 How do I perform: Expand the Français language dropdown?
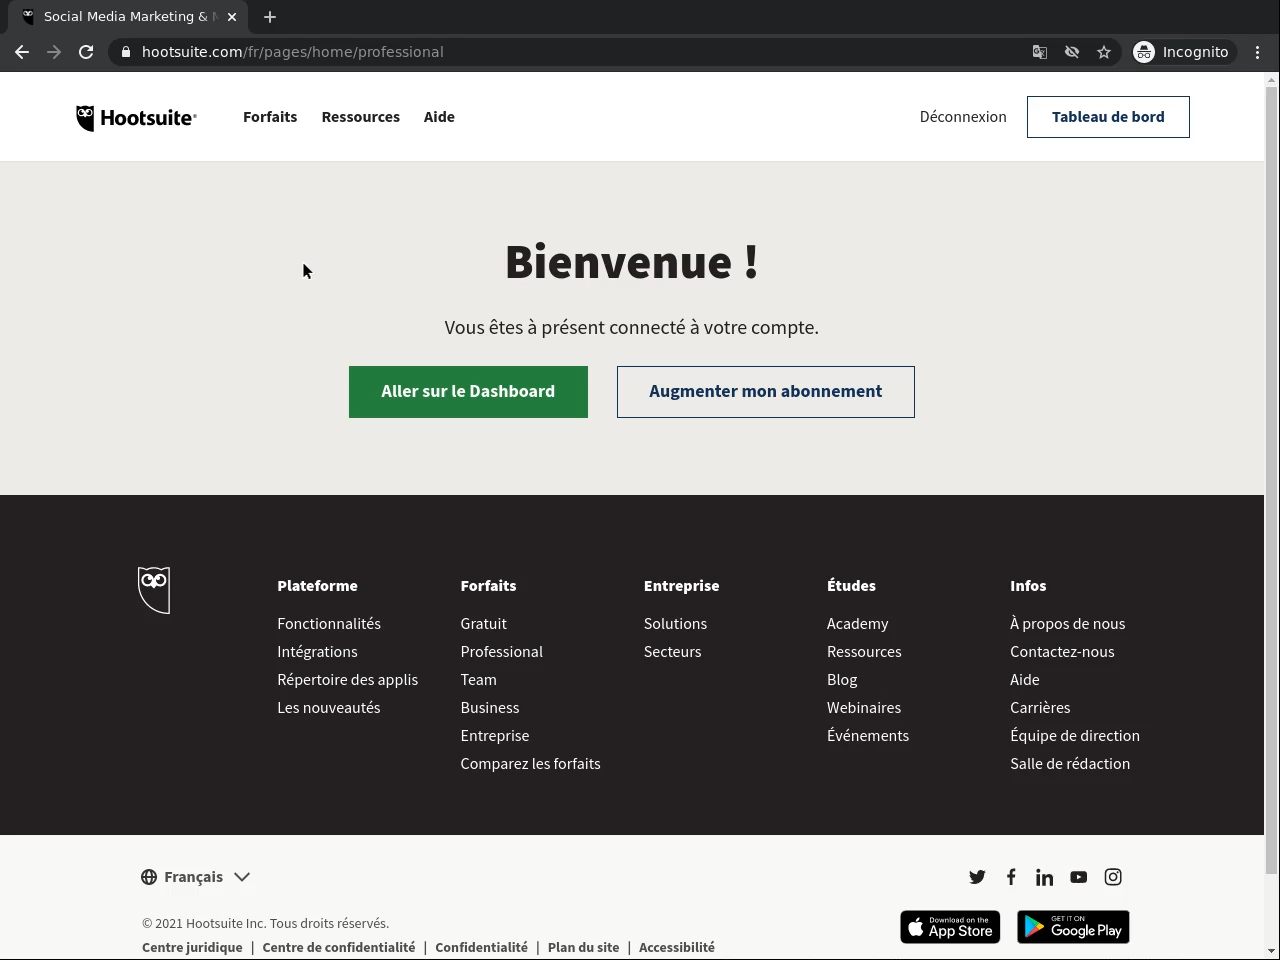(x=196, y=877)
